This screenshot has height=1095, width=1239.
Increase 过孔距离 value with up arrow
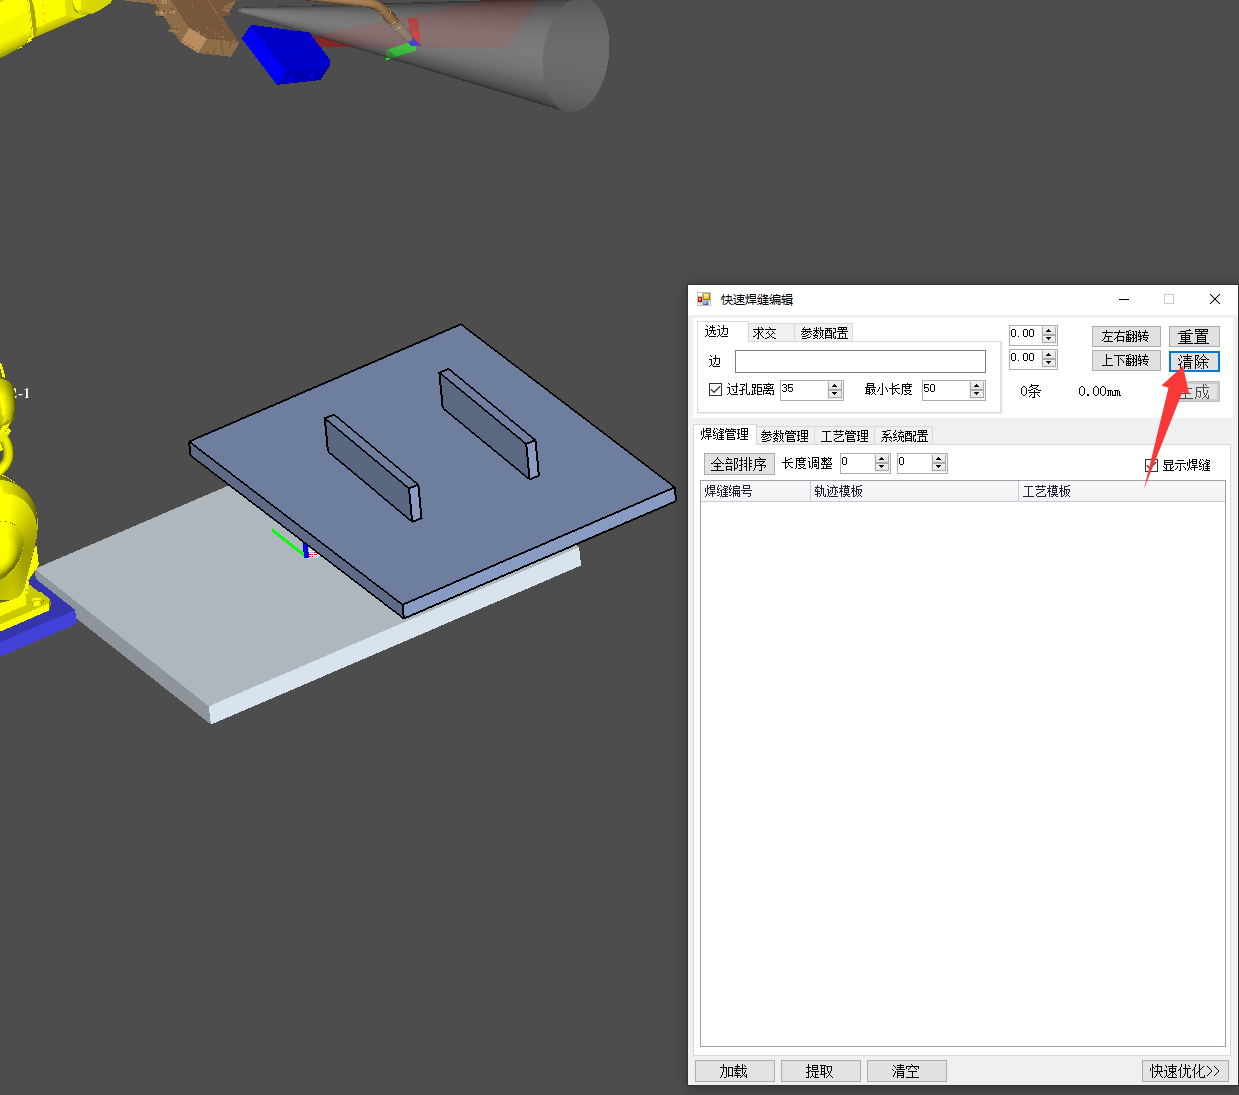tap(835, 385)
